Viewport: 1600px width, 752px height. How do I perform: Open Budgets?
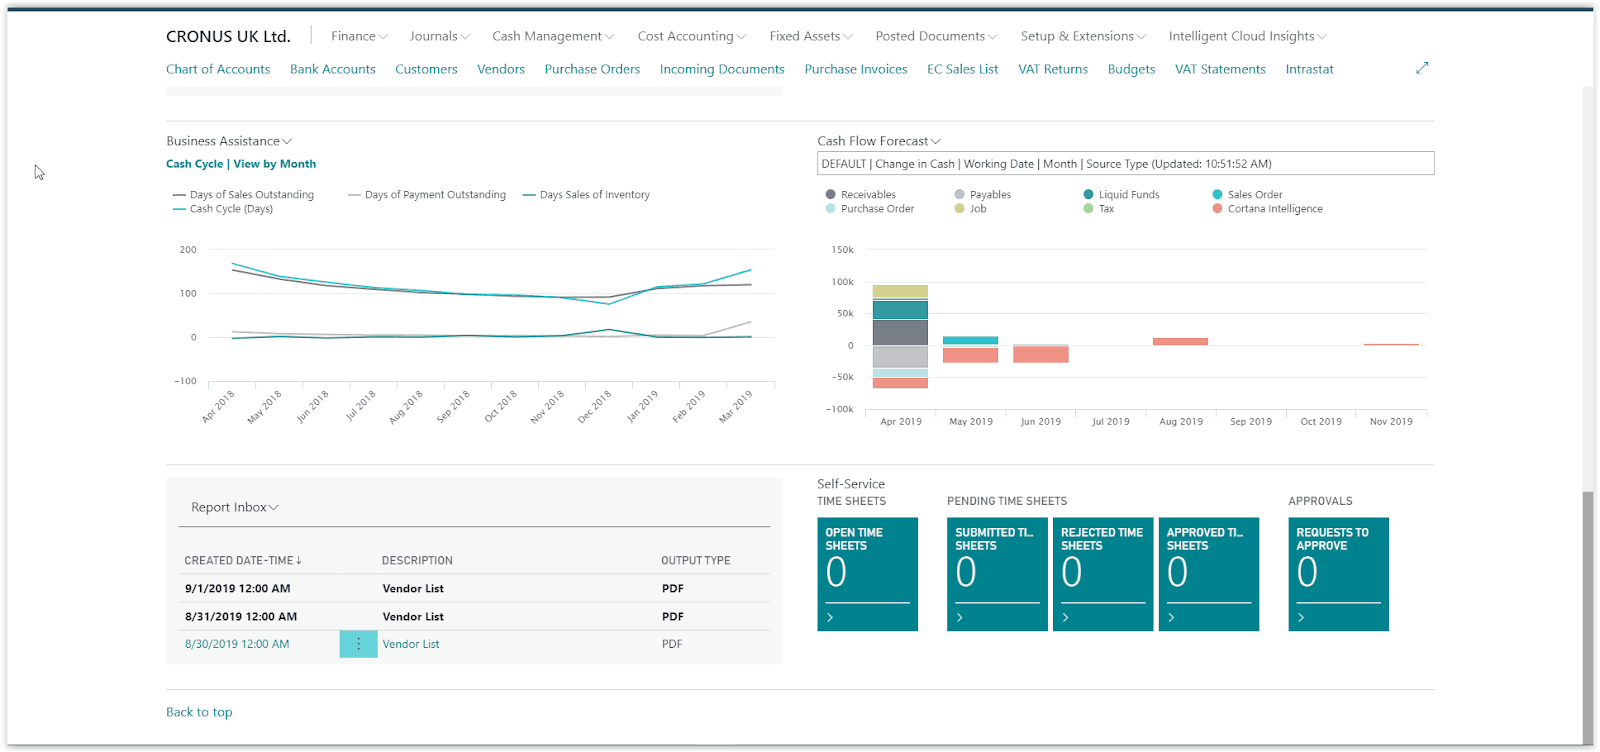[x=1131, y=69]
